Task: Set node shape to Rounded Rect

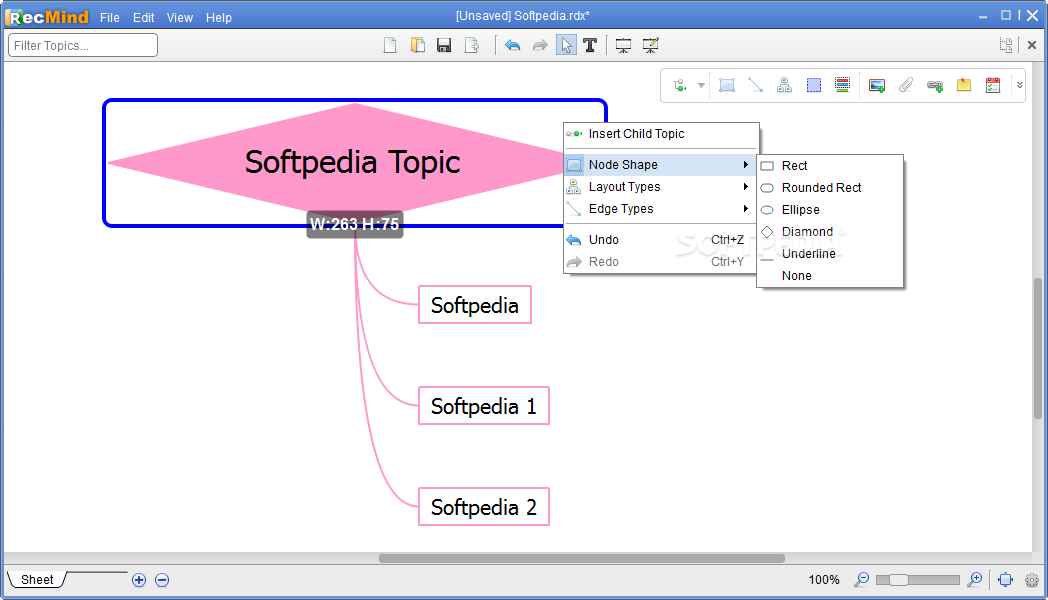Action: pos(830,188)
